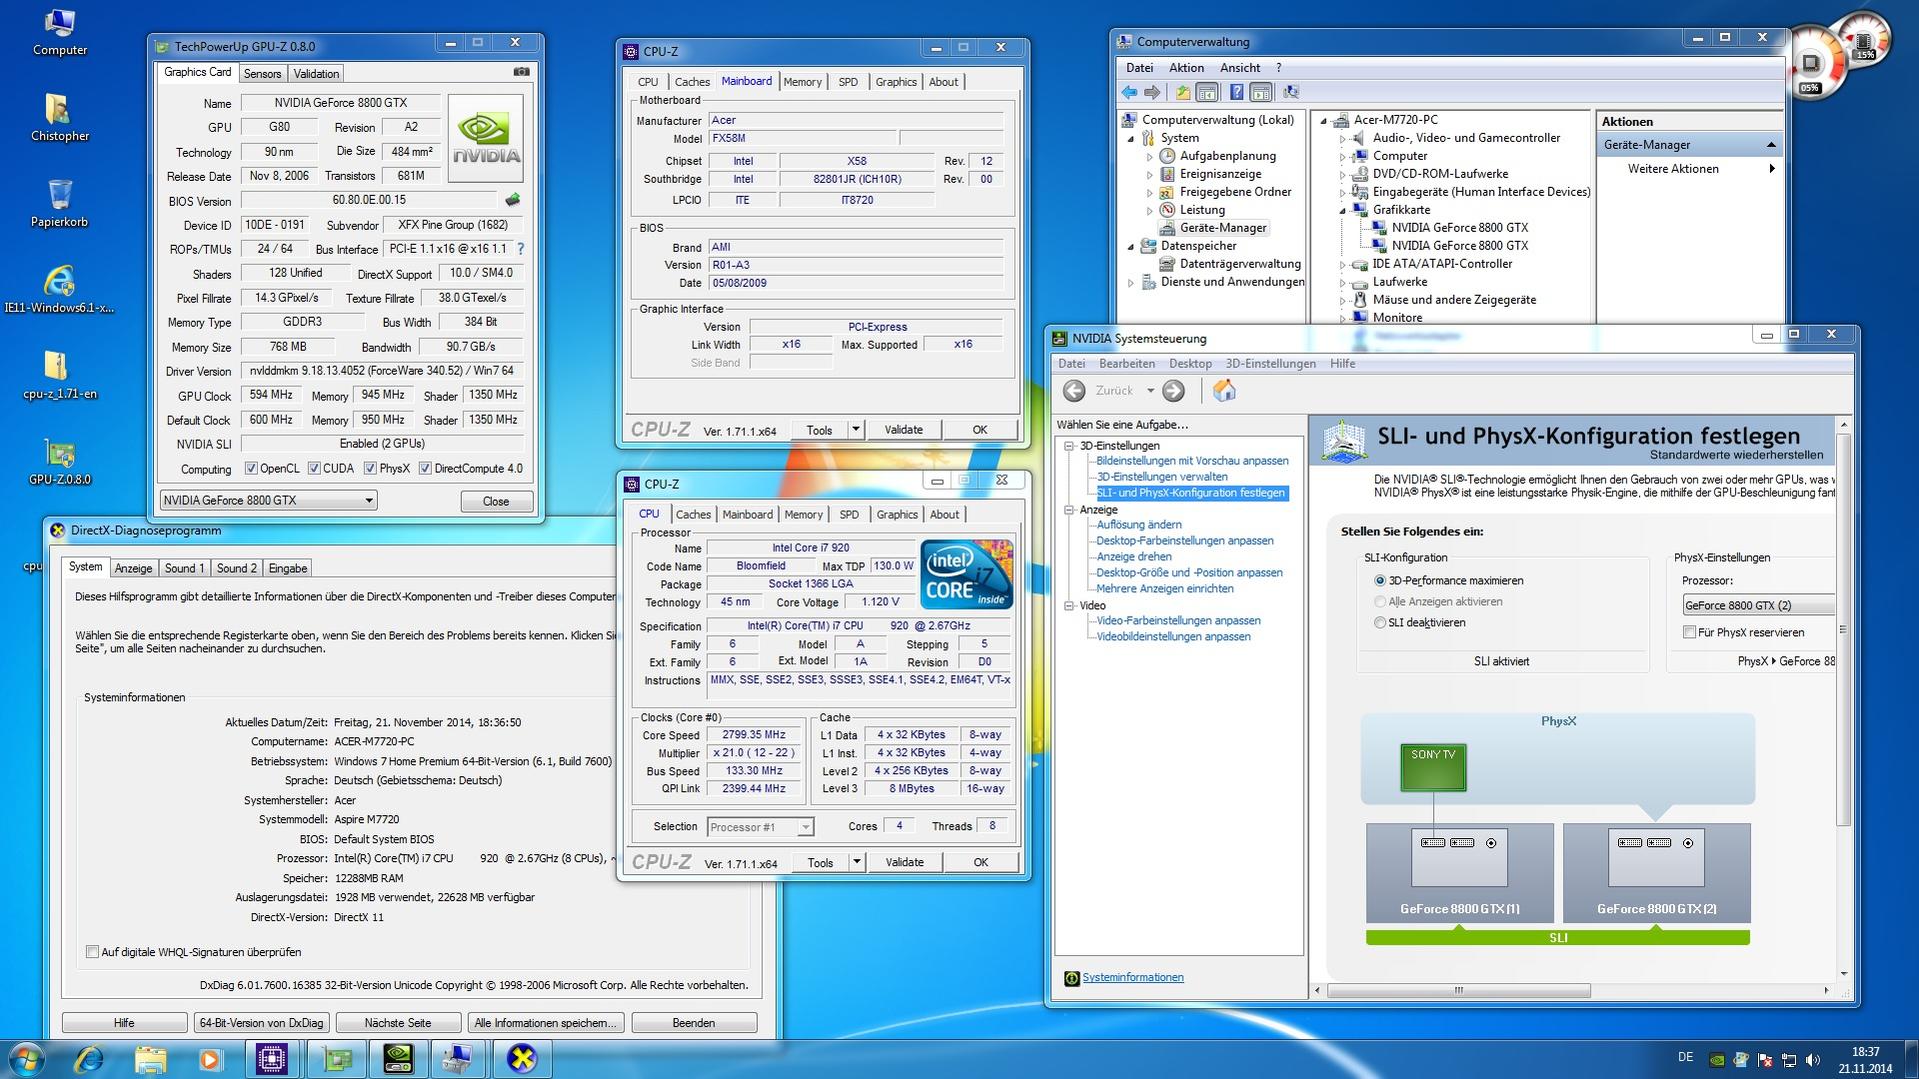1919x1079 pixels.
Task: Click the home icon in NVIDIA Systemsteuerung
Action: click(x=1224, y=391)
